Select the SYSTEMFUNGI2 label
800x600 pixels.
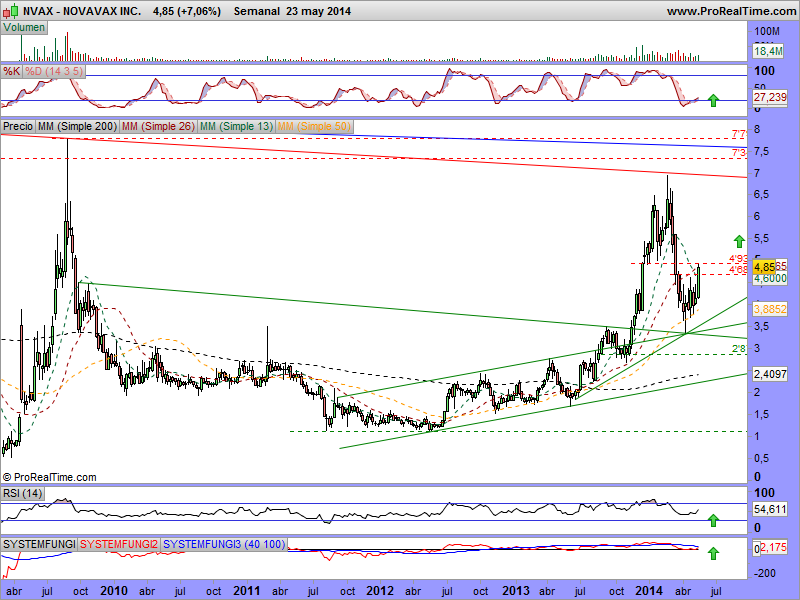(x=119, y=544)
